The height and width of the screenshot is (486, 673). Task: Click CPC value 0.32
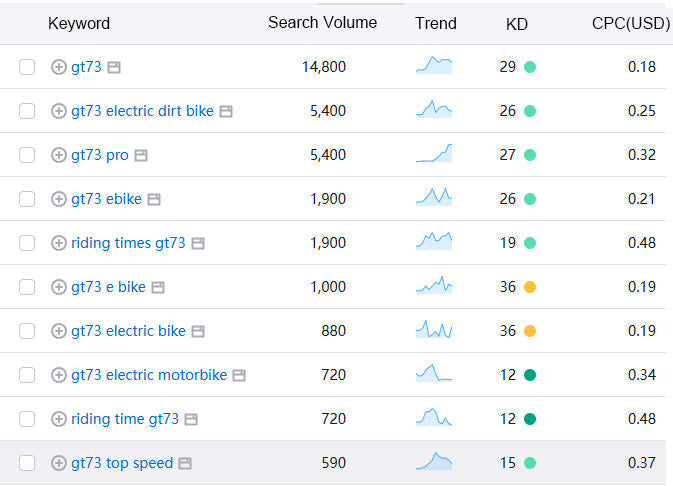click(642, 155)
